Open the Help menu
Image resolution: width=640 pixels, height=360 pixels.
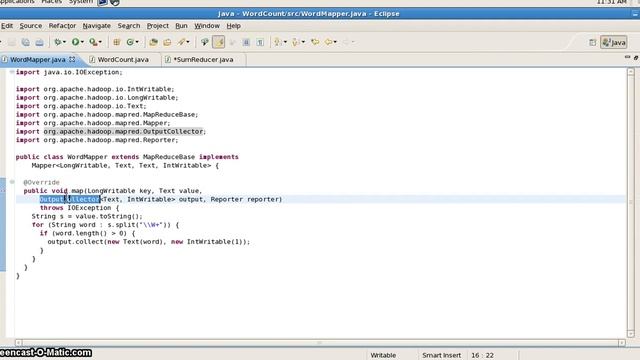[233, 26]
